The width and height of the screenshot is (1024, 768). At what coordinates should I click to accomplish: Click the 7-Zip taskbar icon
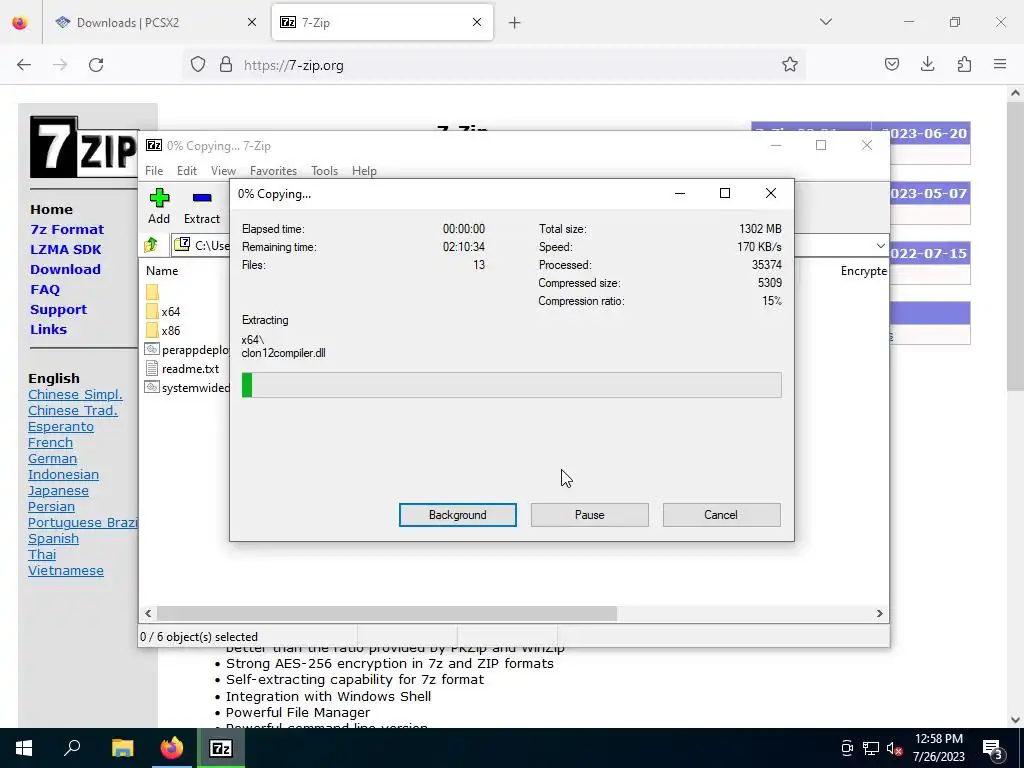[x=221, y=748]
